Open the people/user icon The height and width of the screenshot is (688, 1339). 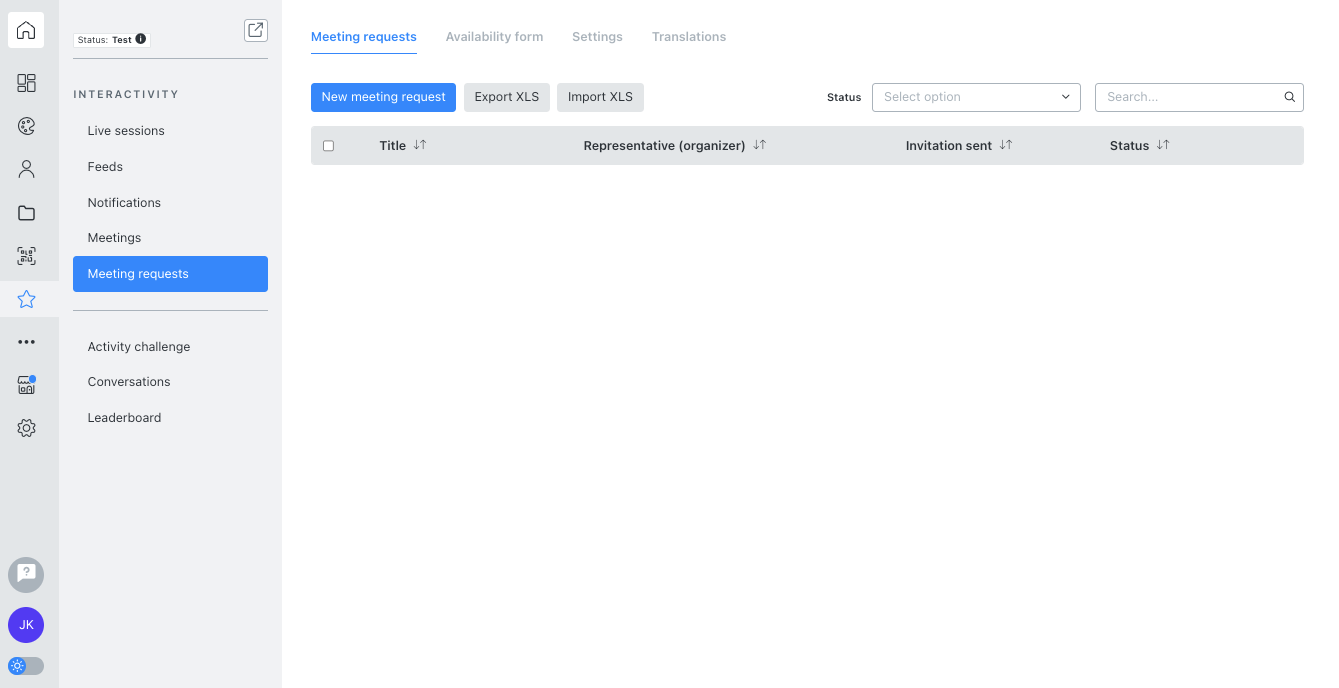pyautogui.click(x=26, y=169)
